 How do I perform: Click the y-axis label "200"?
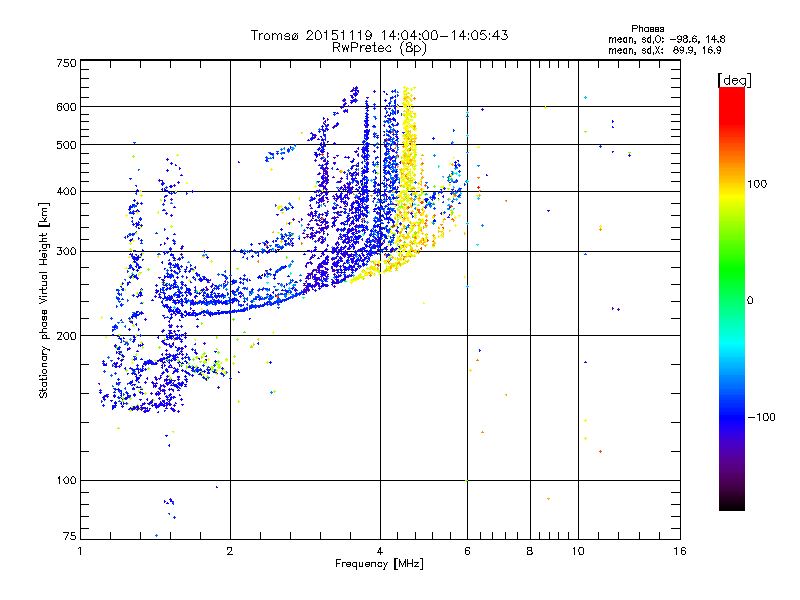66,336
